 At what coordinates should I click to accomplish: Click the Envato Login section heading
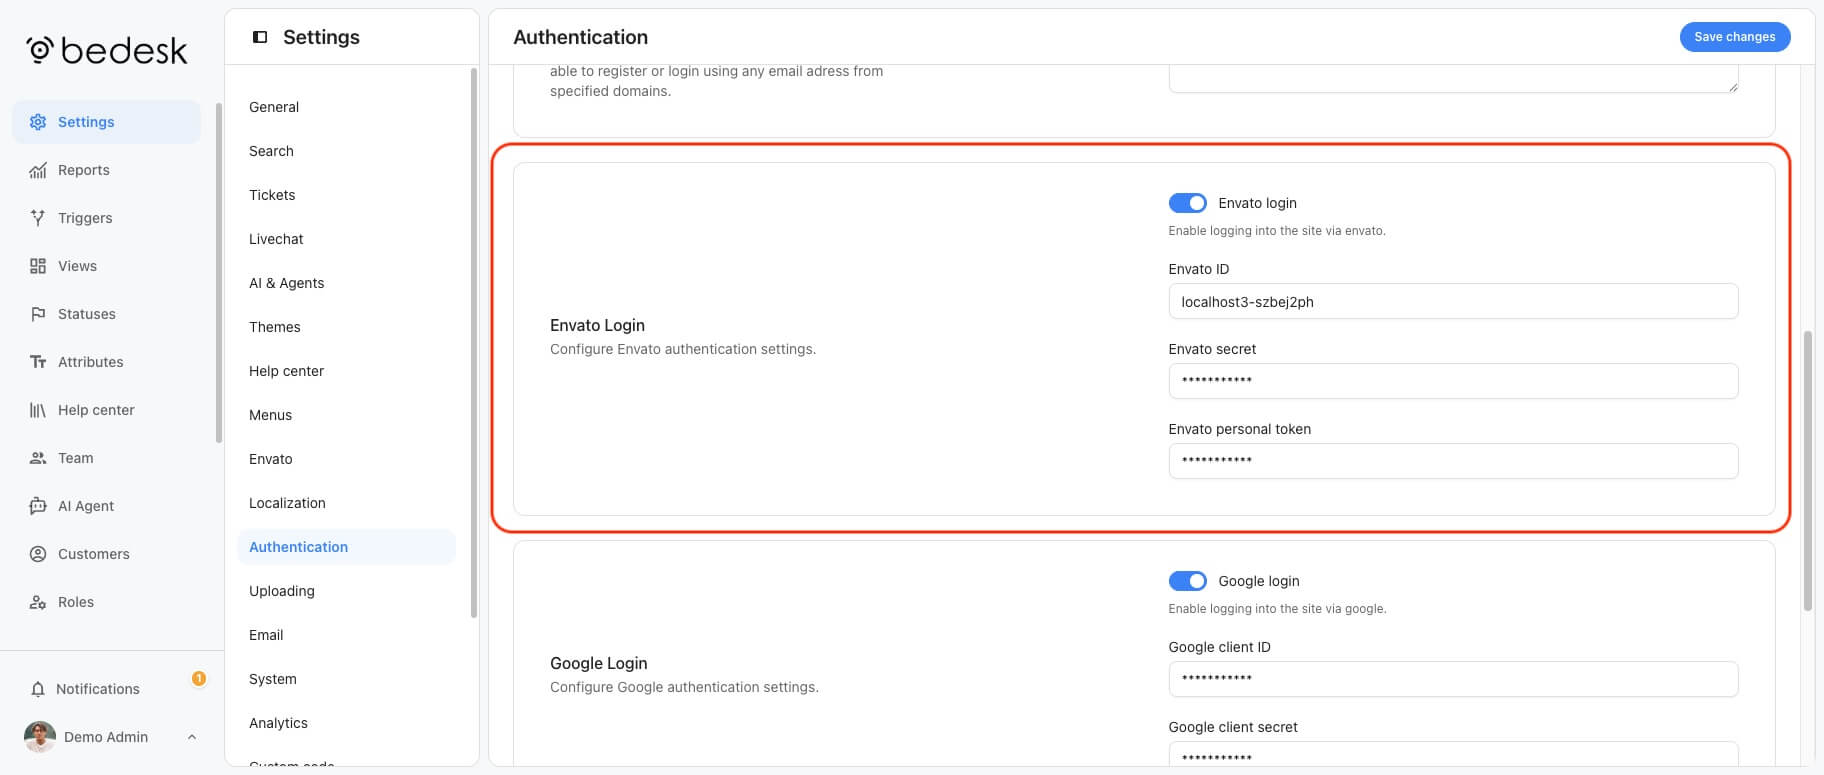(x=597, y=325)
